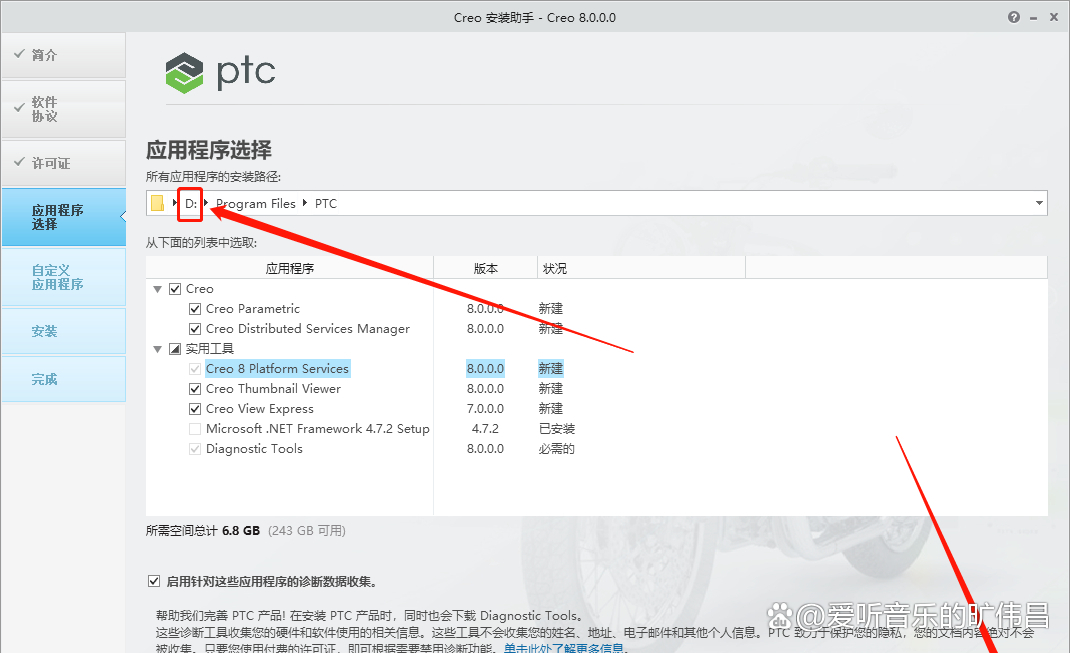Select Creo View Express label

click(260, 409)
